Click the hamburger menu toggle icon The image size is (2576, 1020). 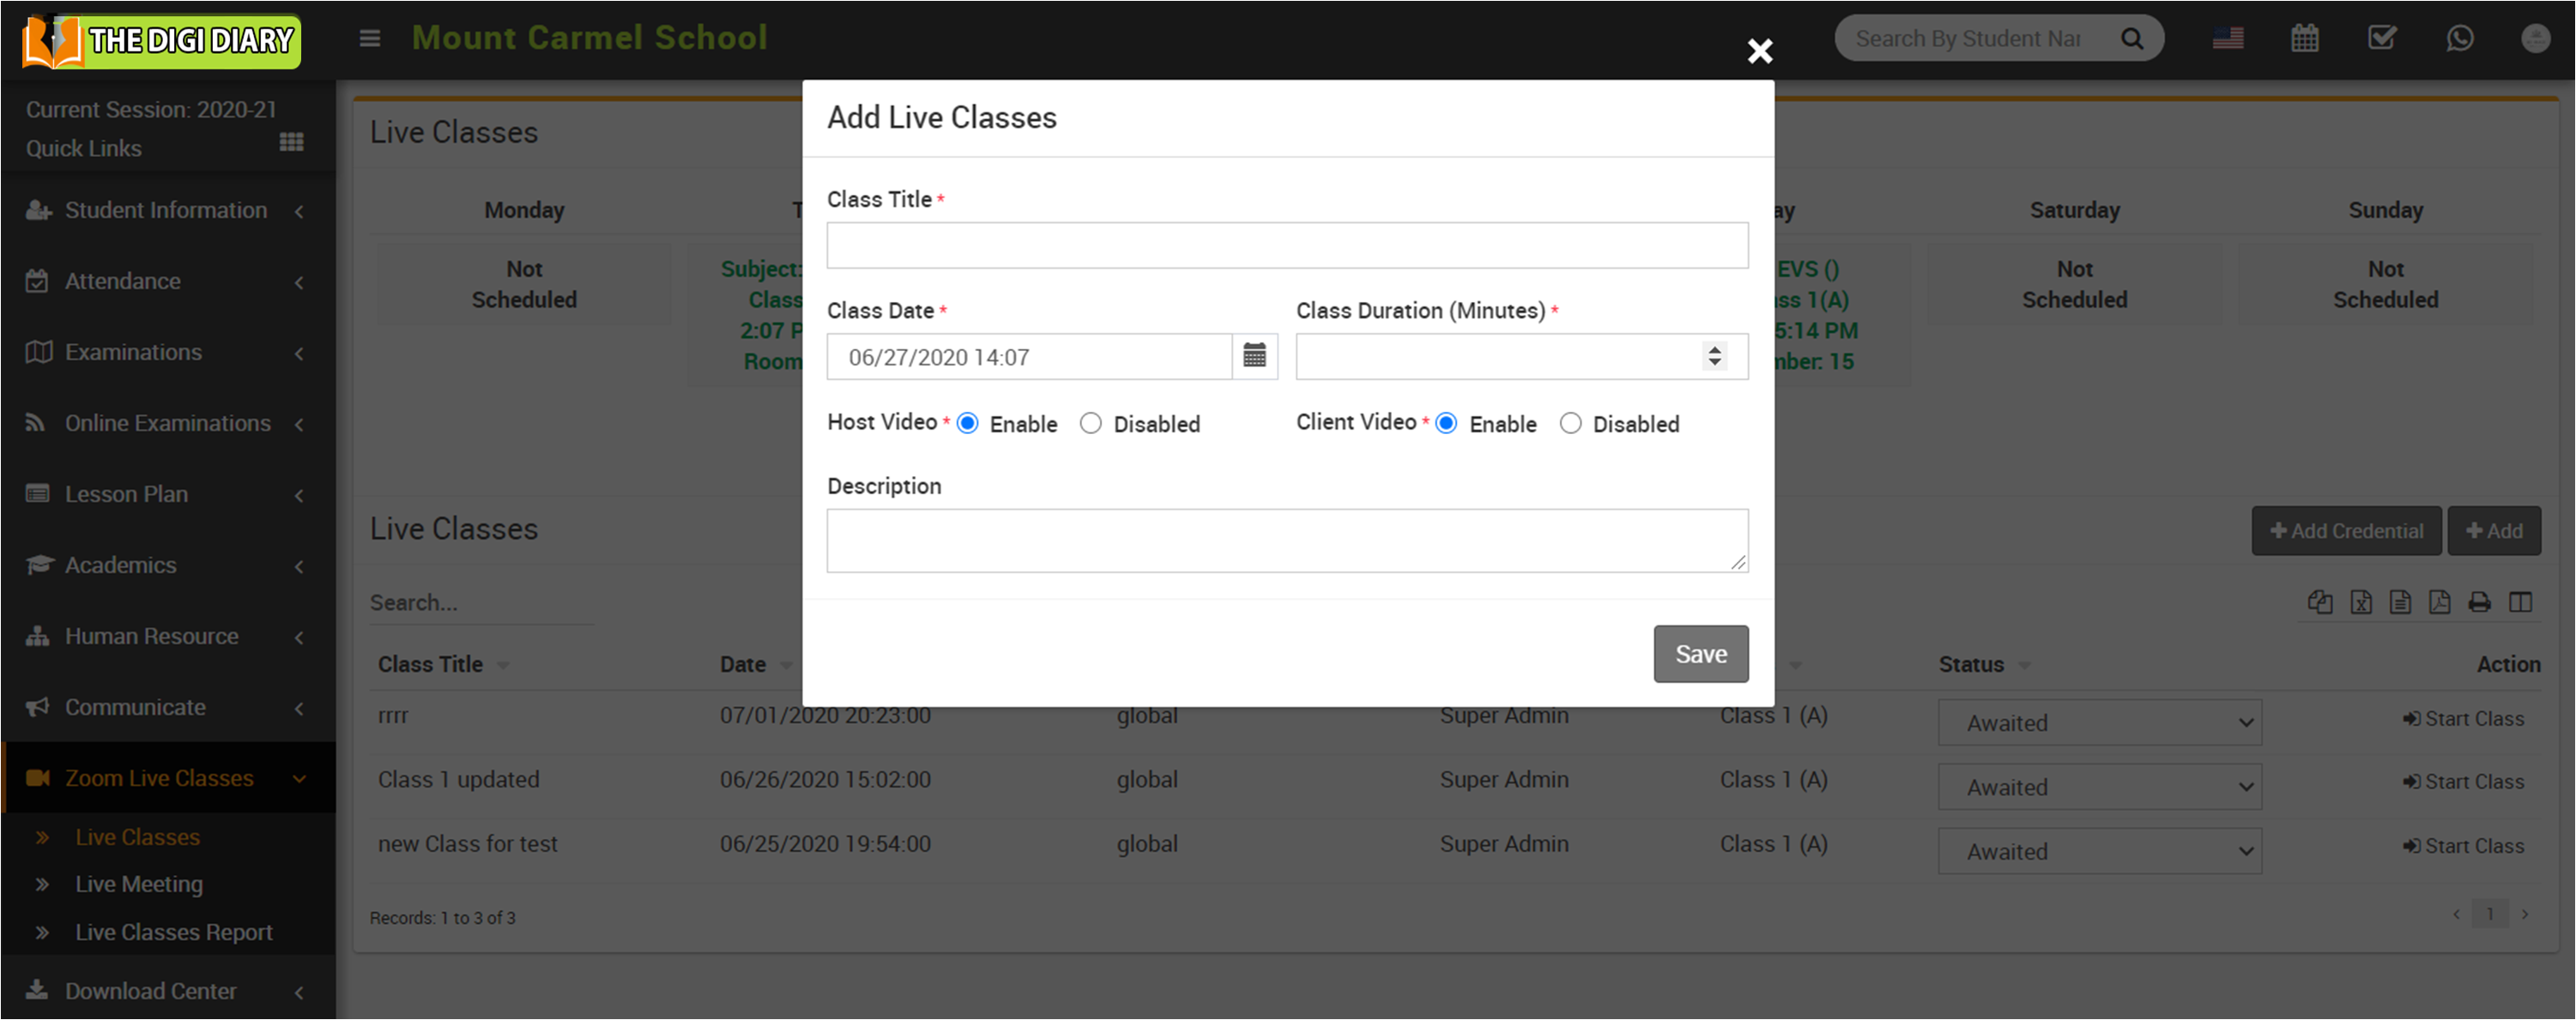click(x=370, y=39)
